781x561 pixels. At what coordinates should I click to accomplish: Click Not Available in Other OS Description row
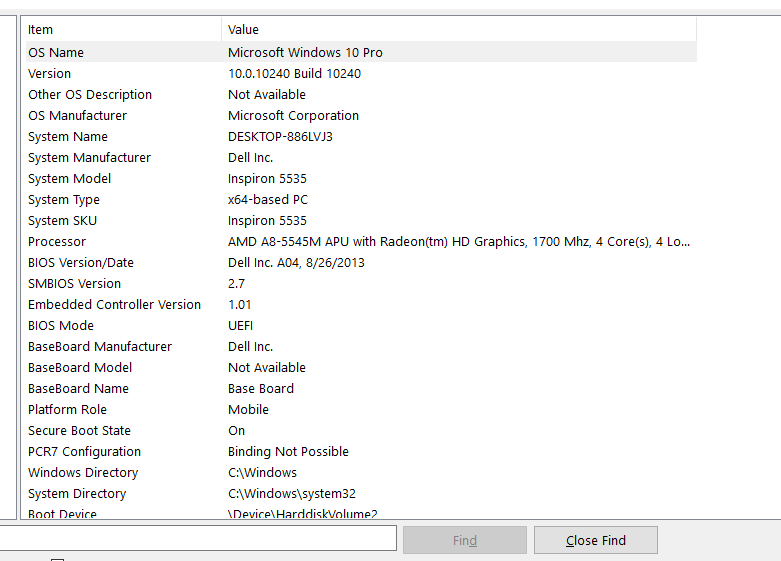(267, 94)
